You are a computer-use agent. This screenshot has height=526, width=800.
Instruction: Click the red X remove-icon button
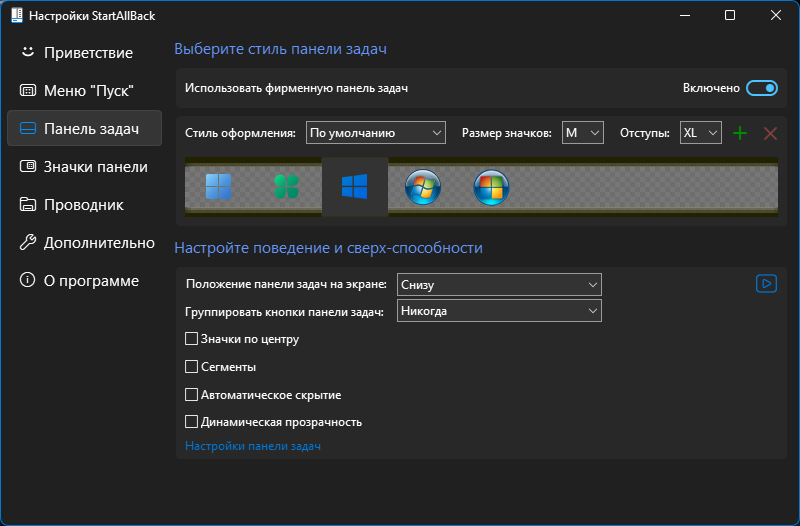770,134
